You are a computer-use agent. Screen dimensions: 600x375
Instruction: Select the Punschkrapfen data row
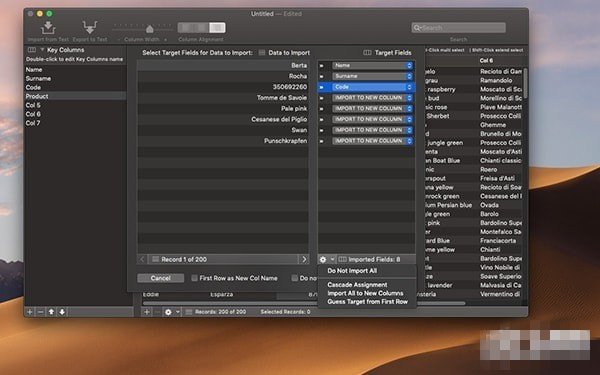click(x=223, y=141)
